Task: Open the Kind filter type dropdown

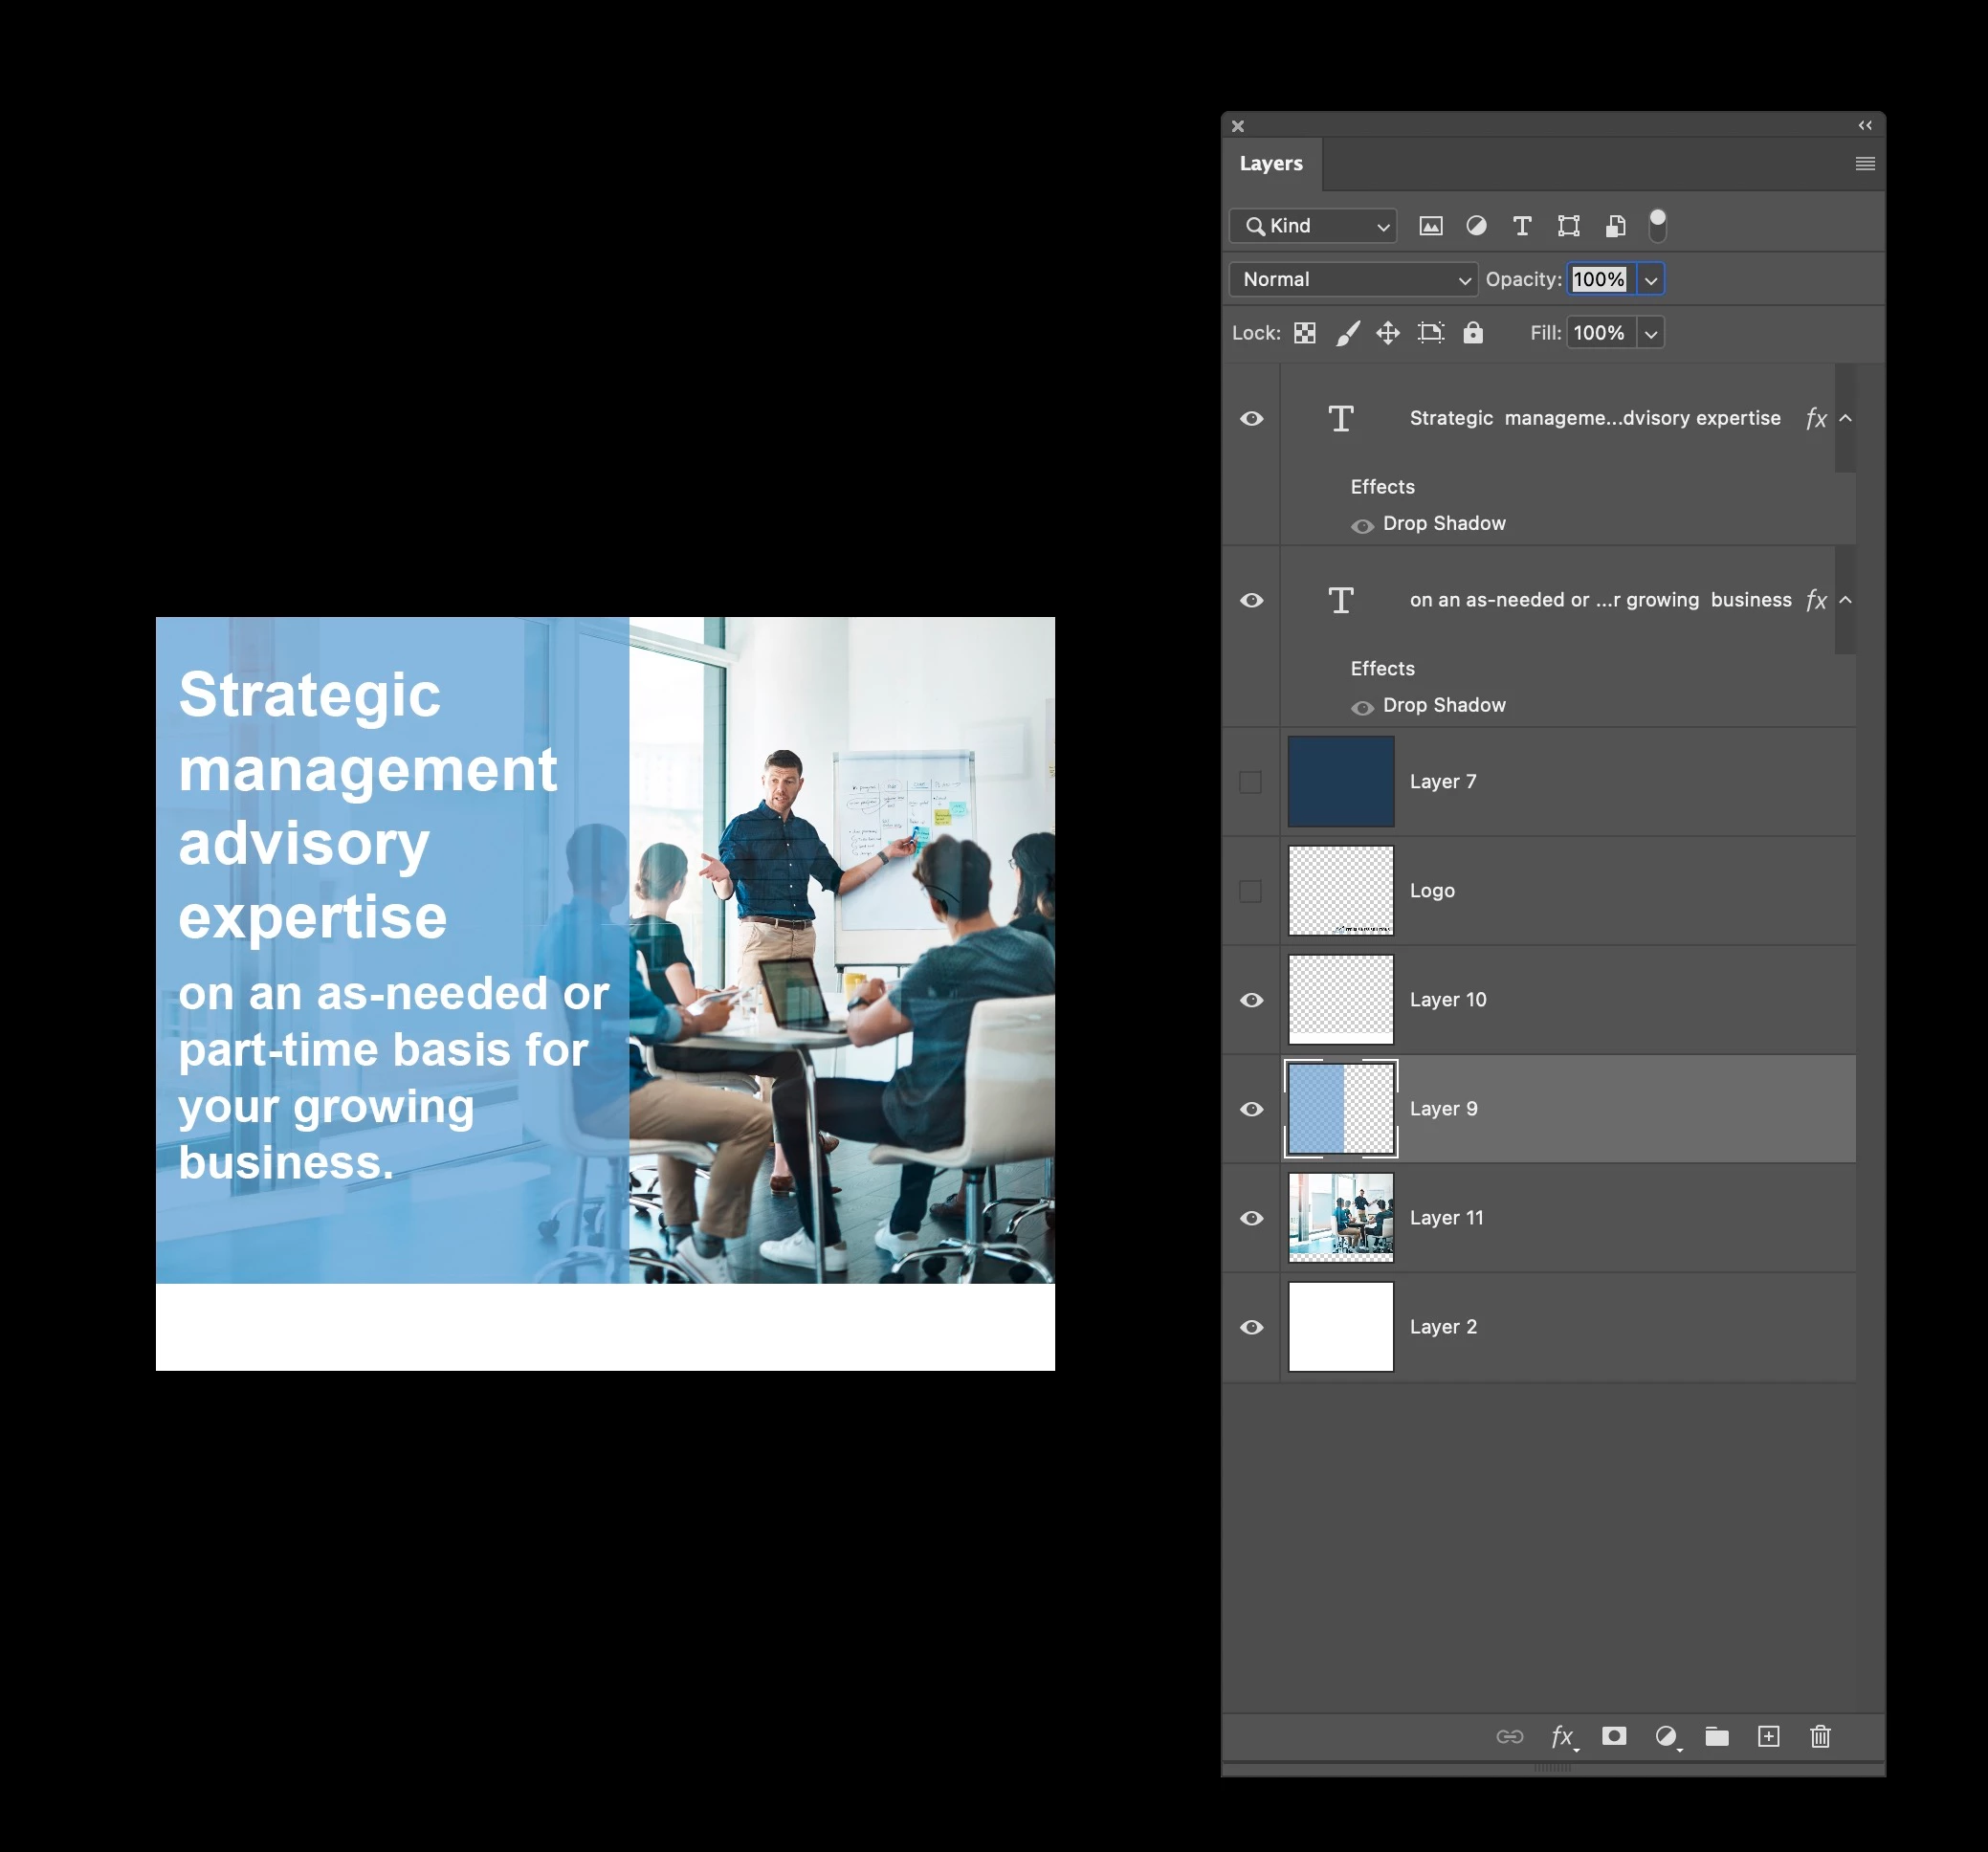Action: click(1312, 226)
